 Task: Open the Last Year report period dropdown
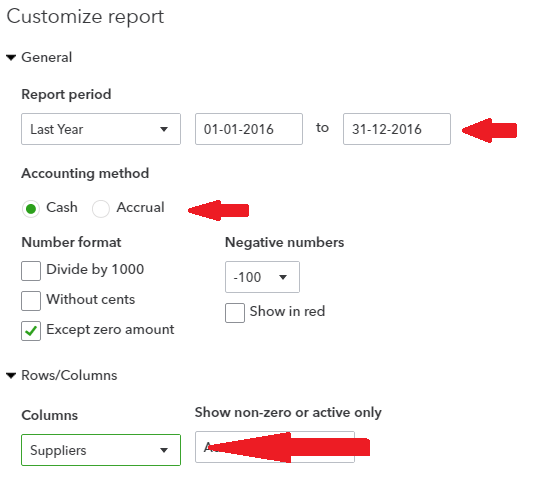(x=101, y=129)
